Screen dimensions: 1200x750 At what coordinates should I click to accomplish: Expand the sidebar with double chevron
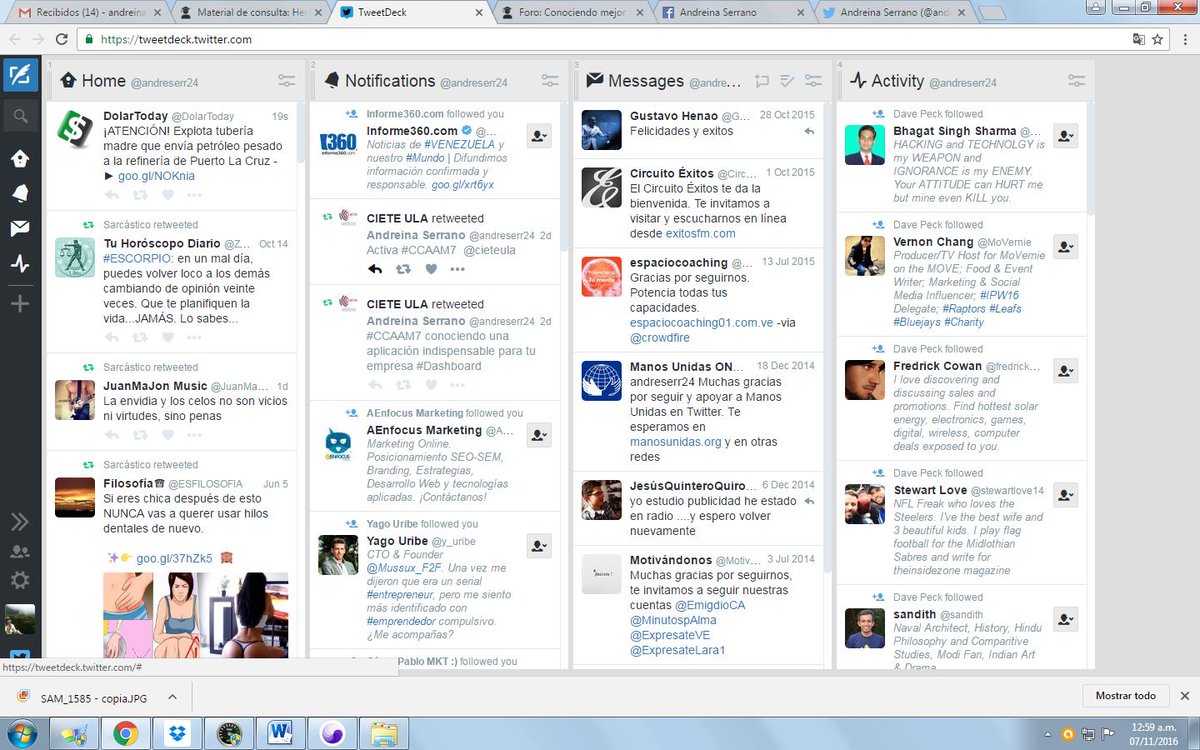click(20, 521)
